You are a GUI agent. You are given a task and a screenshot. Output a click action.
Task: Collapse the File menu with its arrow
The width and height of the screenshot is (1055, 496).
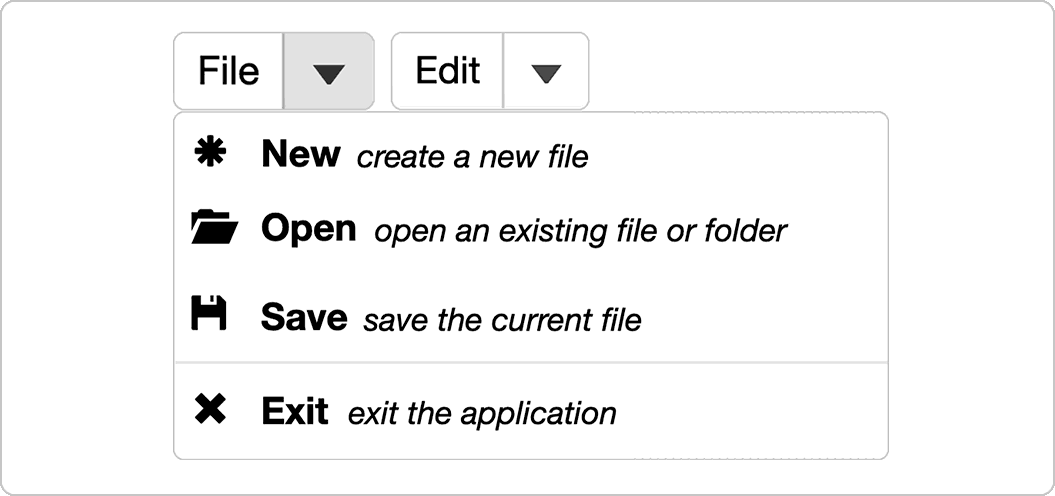coord(329,71)
